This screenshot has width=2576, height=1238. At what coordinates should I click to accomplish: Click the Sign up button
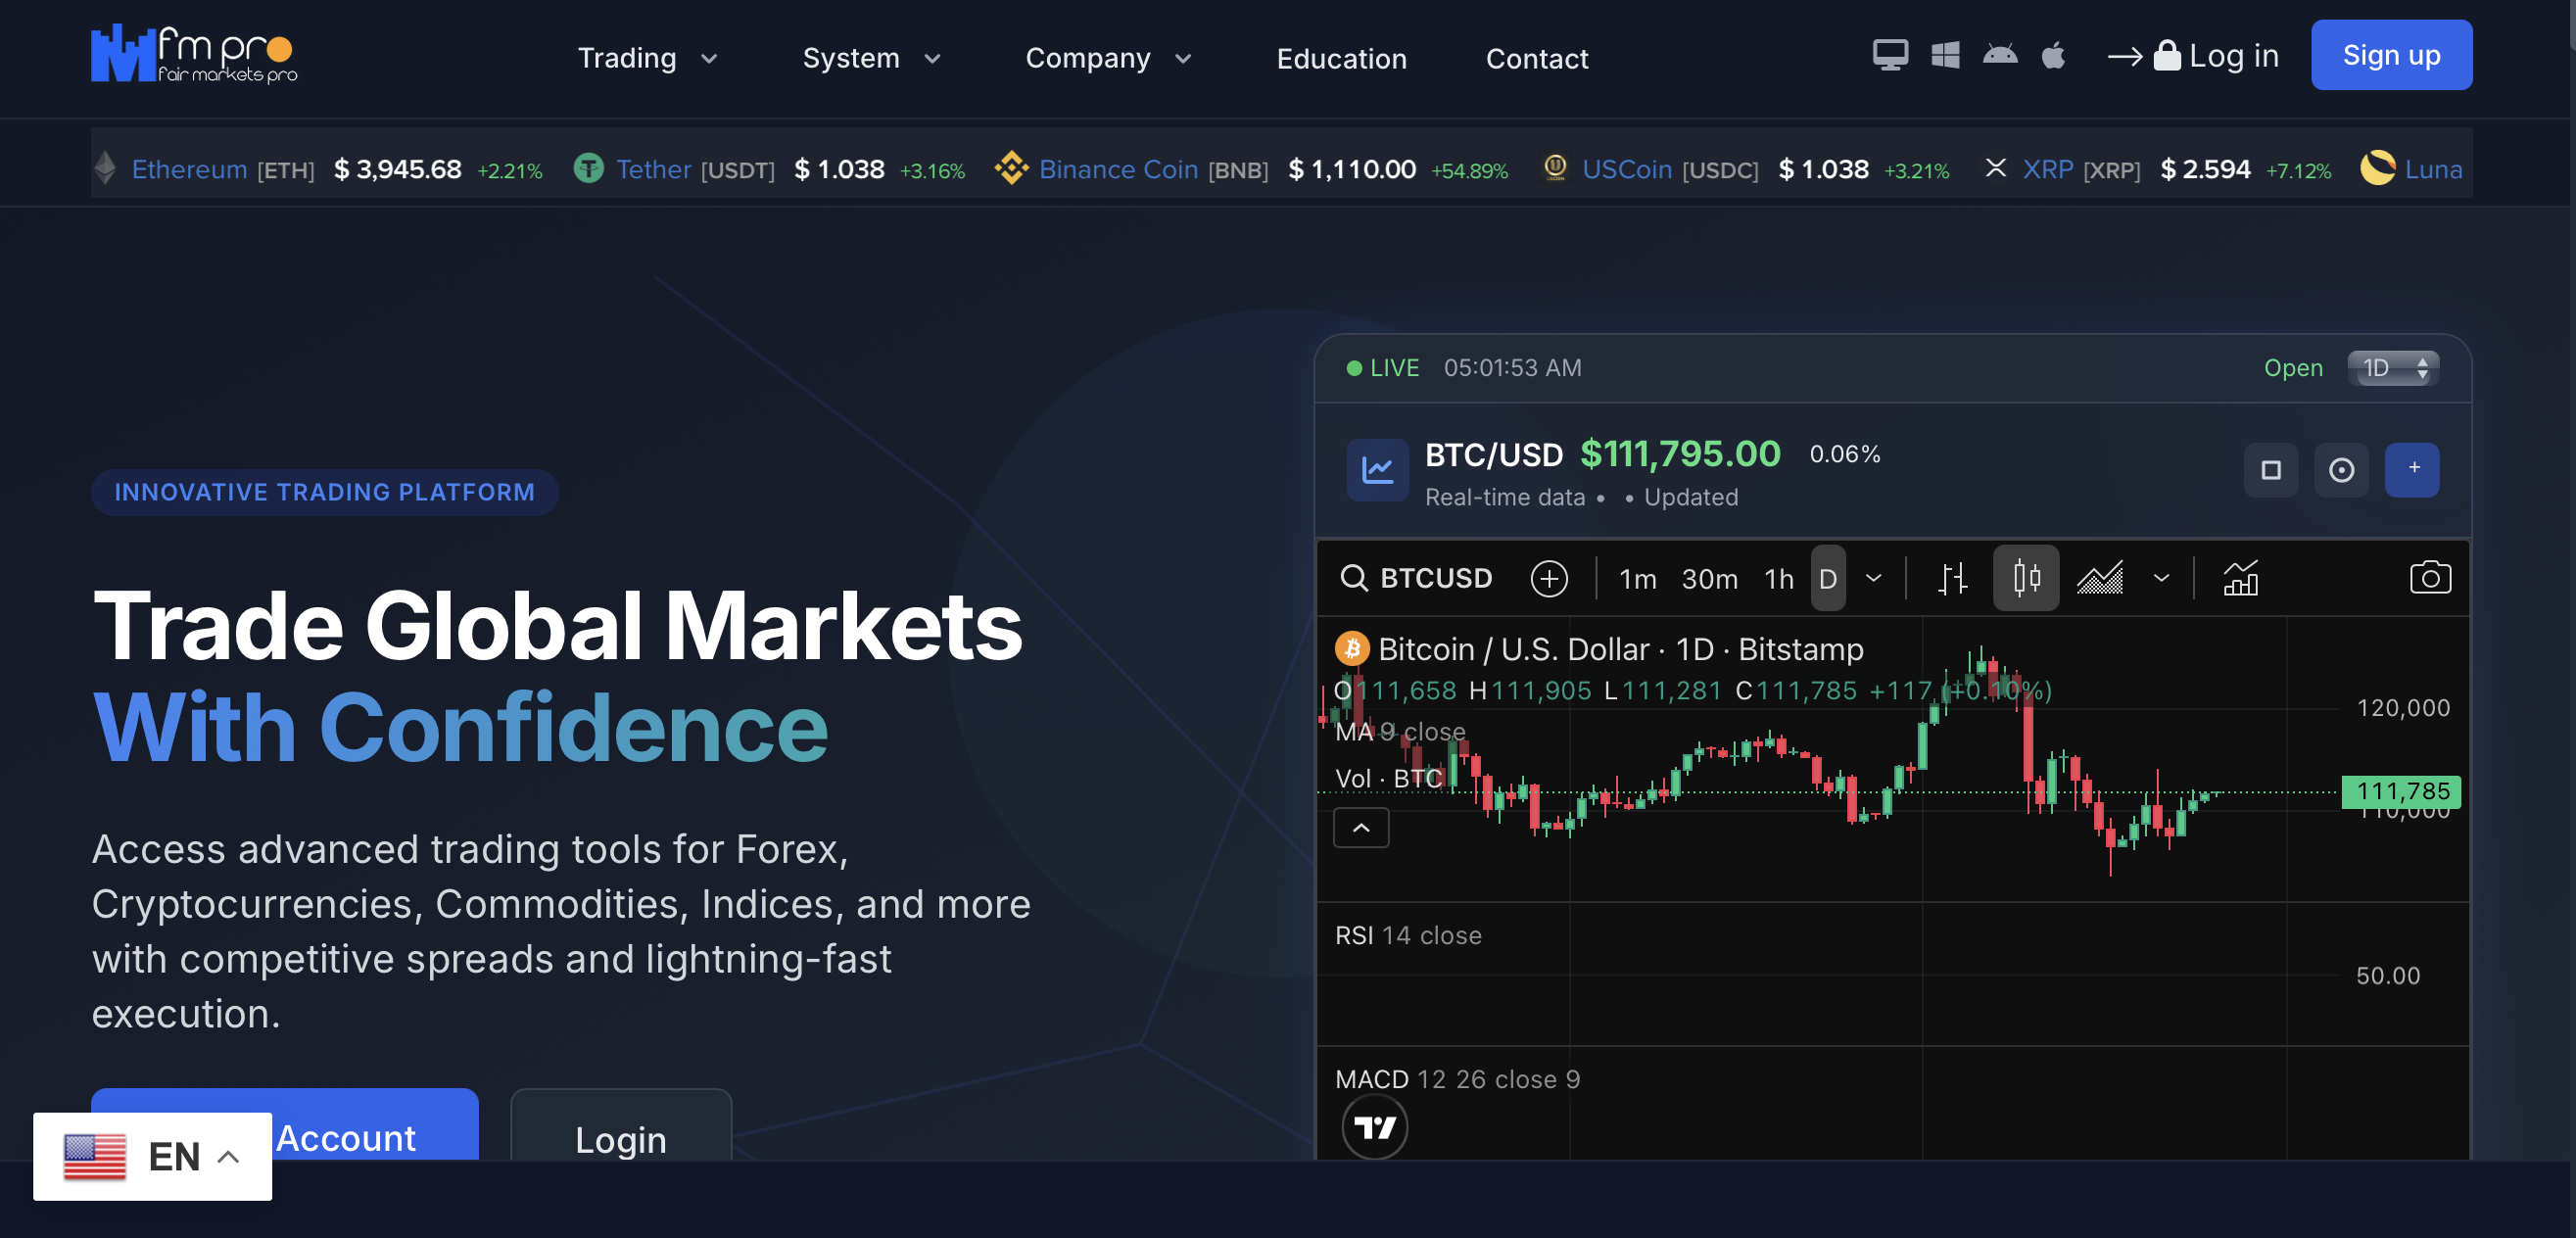coord(2391,55)
